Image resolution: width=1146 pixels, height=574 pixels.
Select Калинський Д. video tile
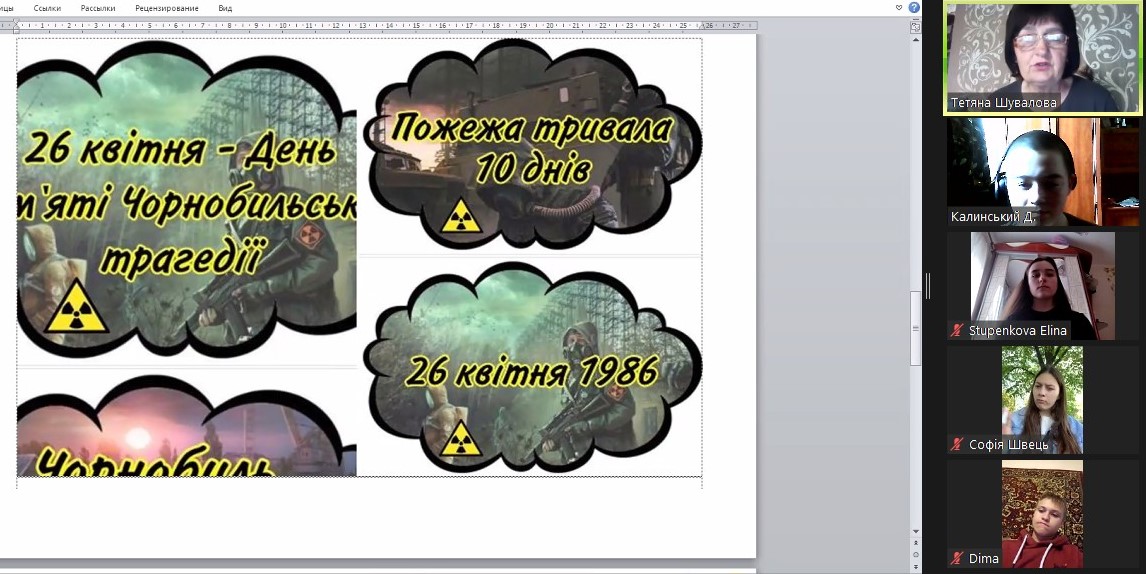(1043, 172)
